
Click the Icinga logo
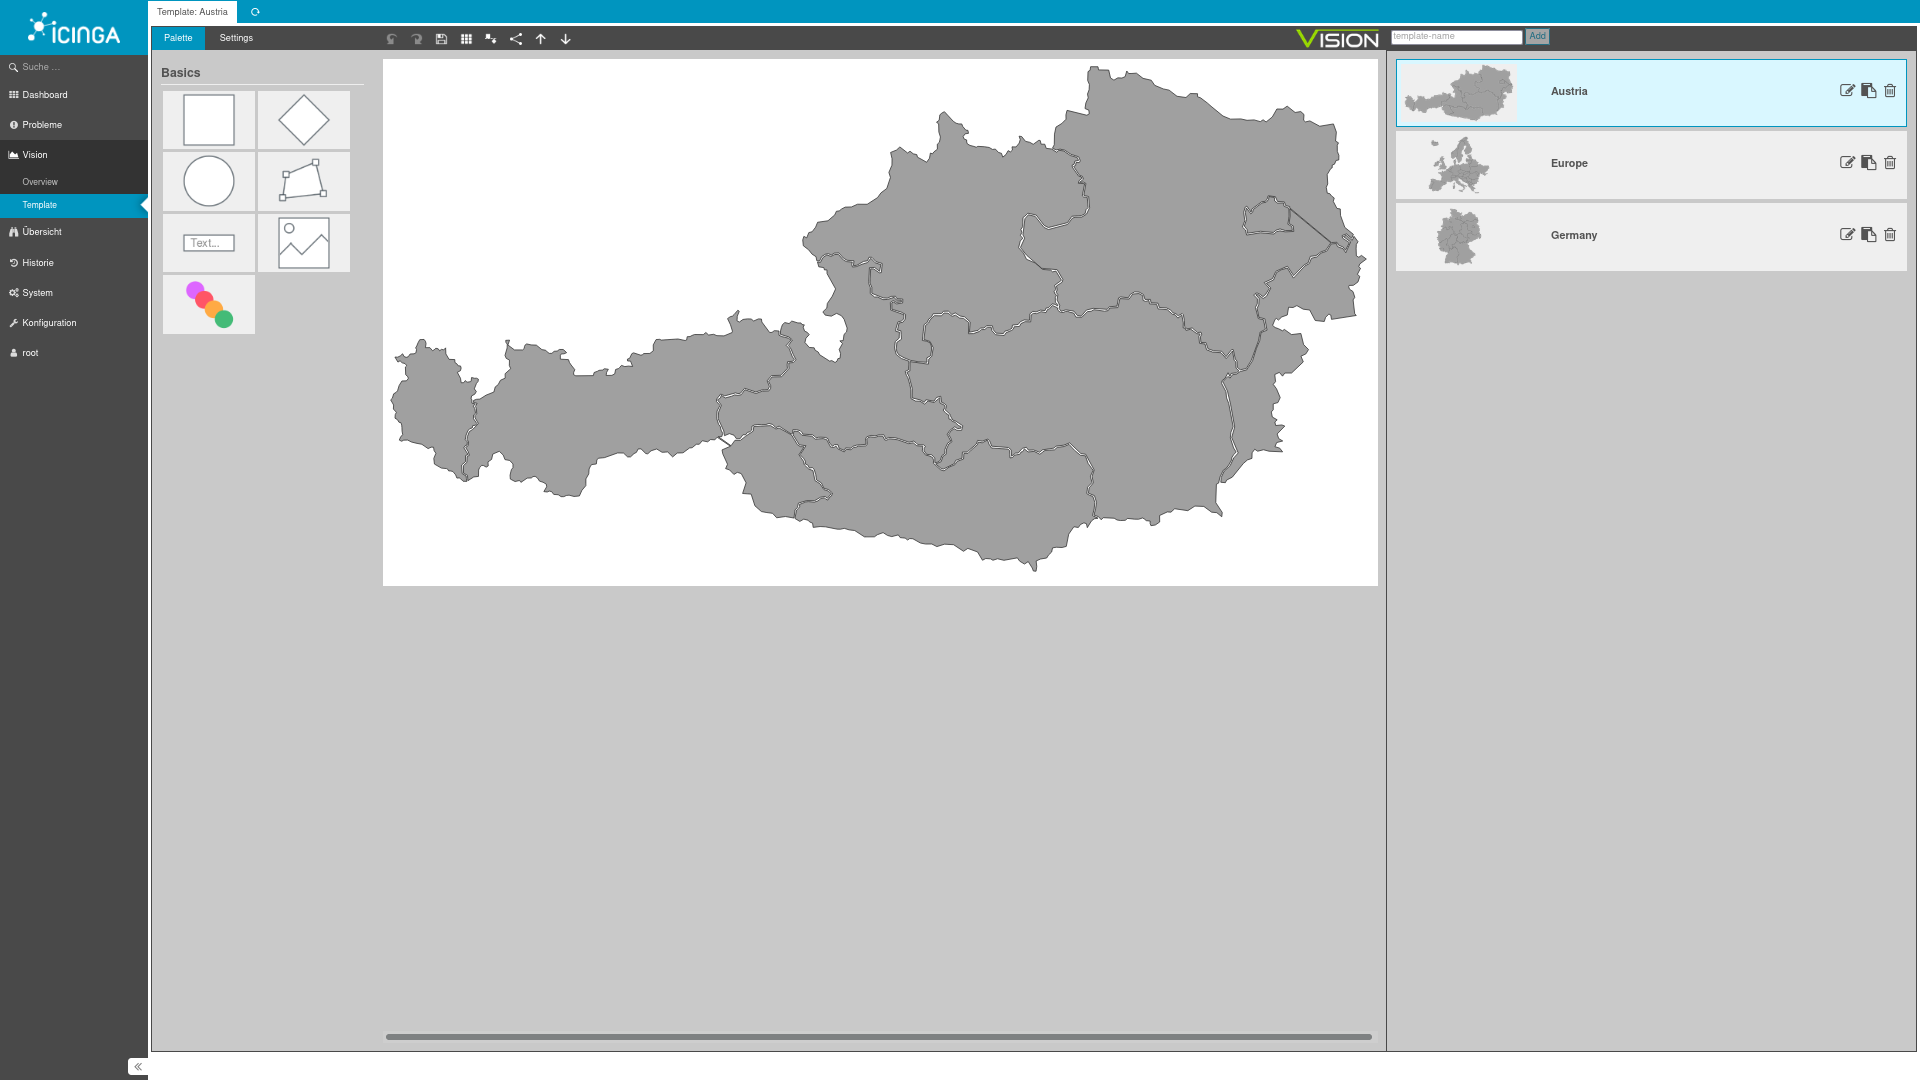point(74,28)
